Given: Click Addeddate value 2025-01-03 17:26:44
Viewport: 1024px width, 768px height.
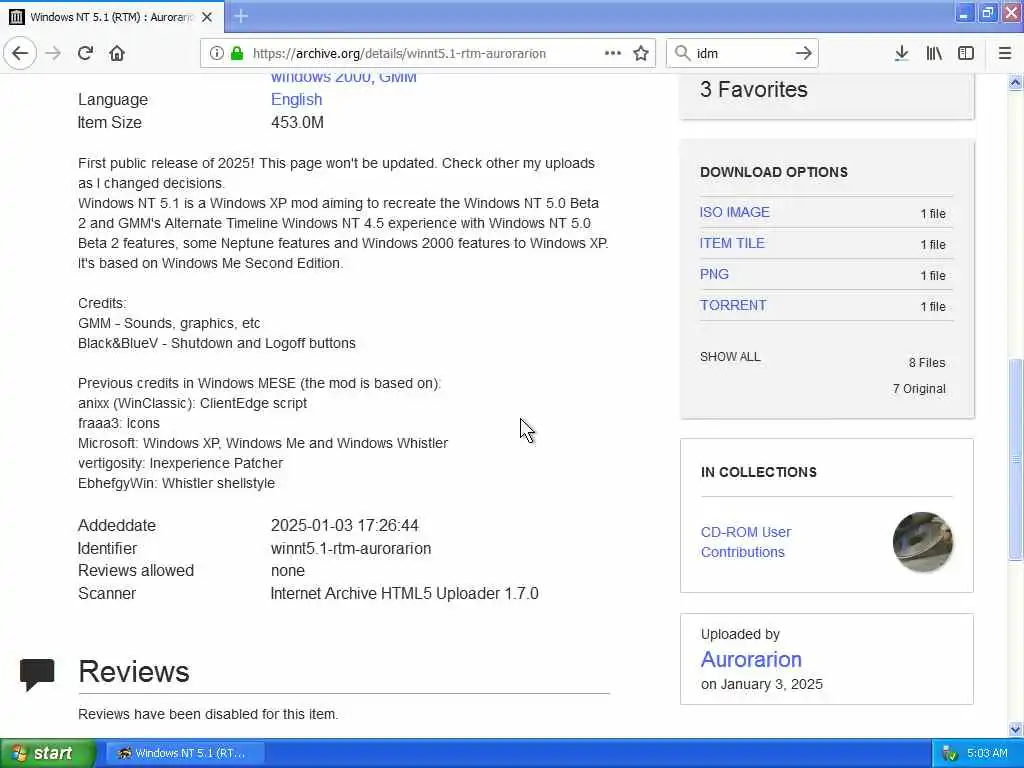Looking at the screenshot, I should click(x=345, y=525).
